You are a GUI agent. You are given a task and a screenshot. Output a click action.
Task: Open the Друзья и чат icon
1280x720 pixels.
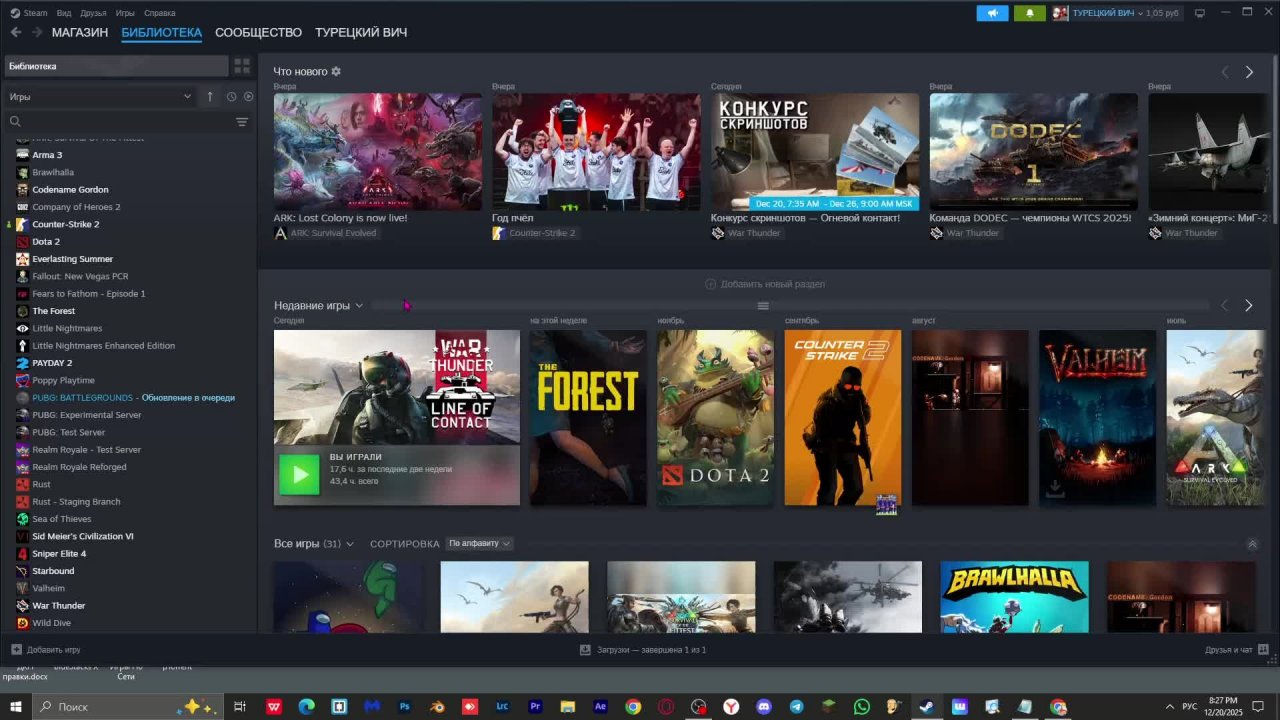1262,650
